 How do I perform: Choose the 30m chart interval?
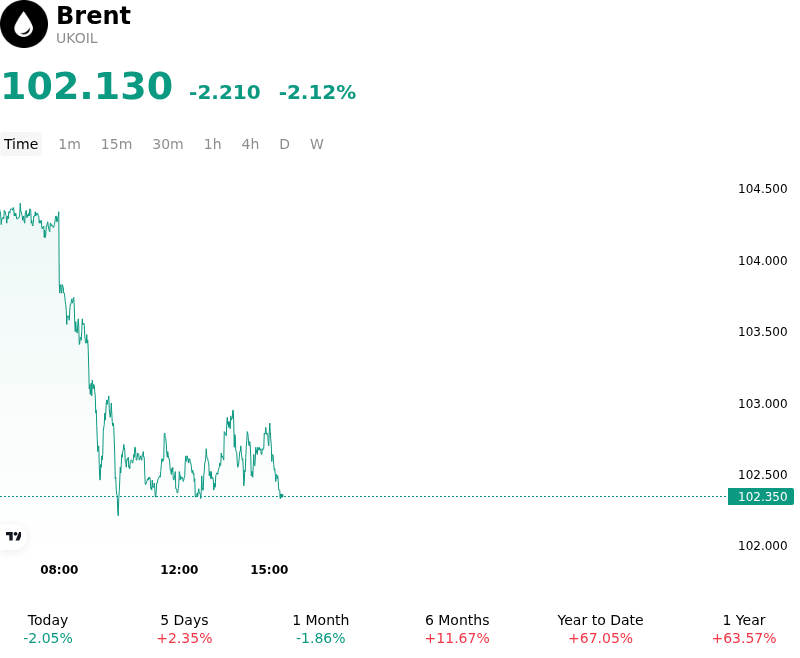pos(168,144)
